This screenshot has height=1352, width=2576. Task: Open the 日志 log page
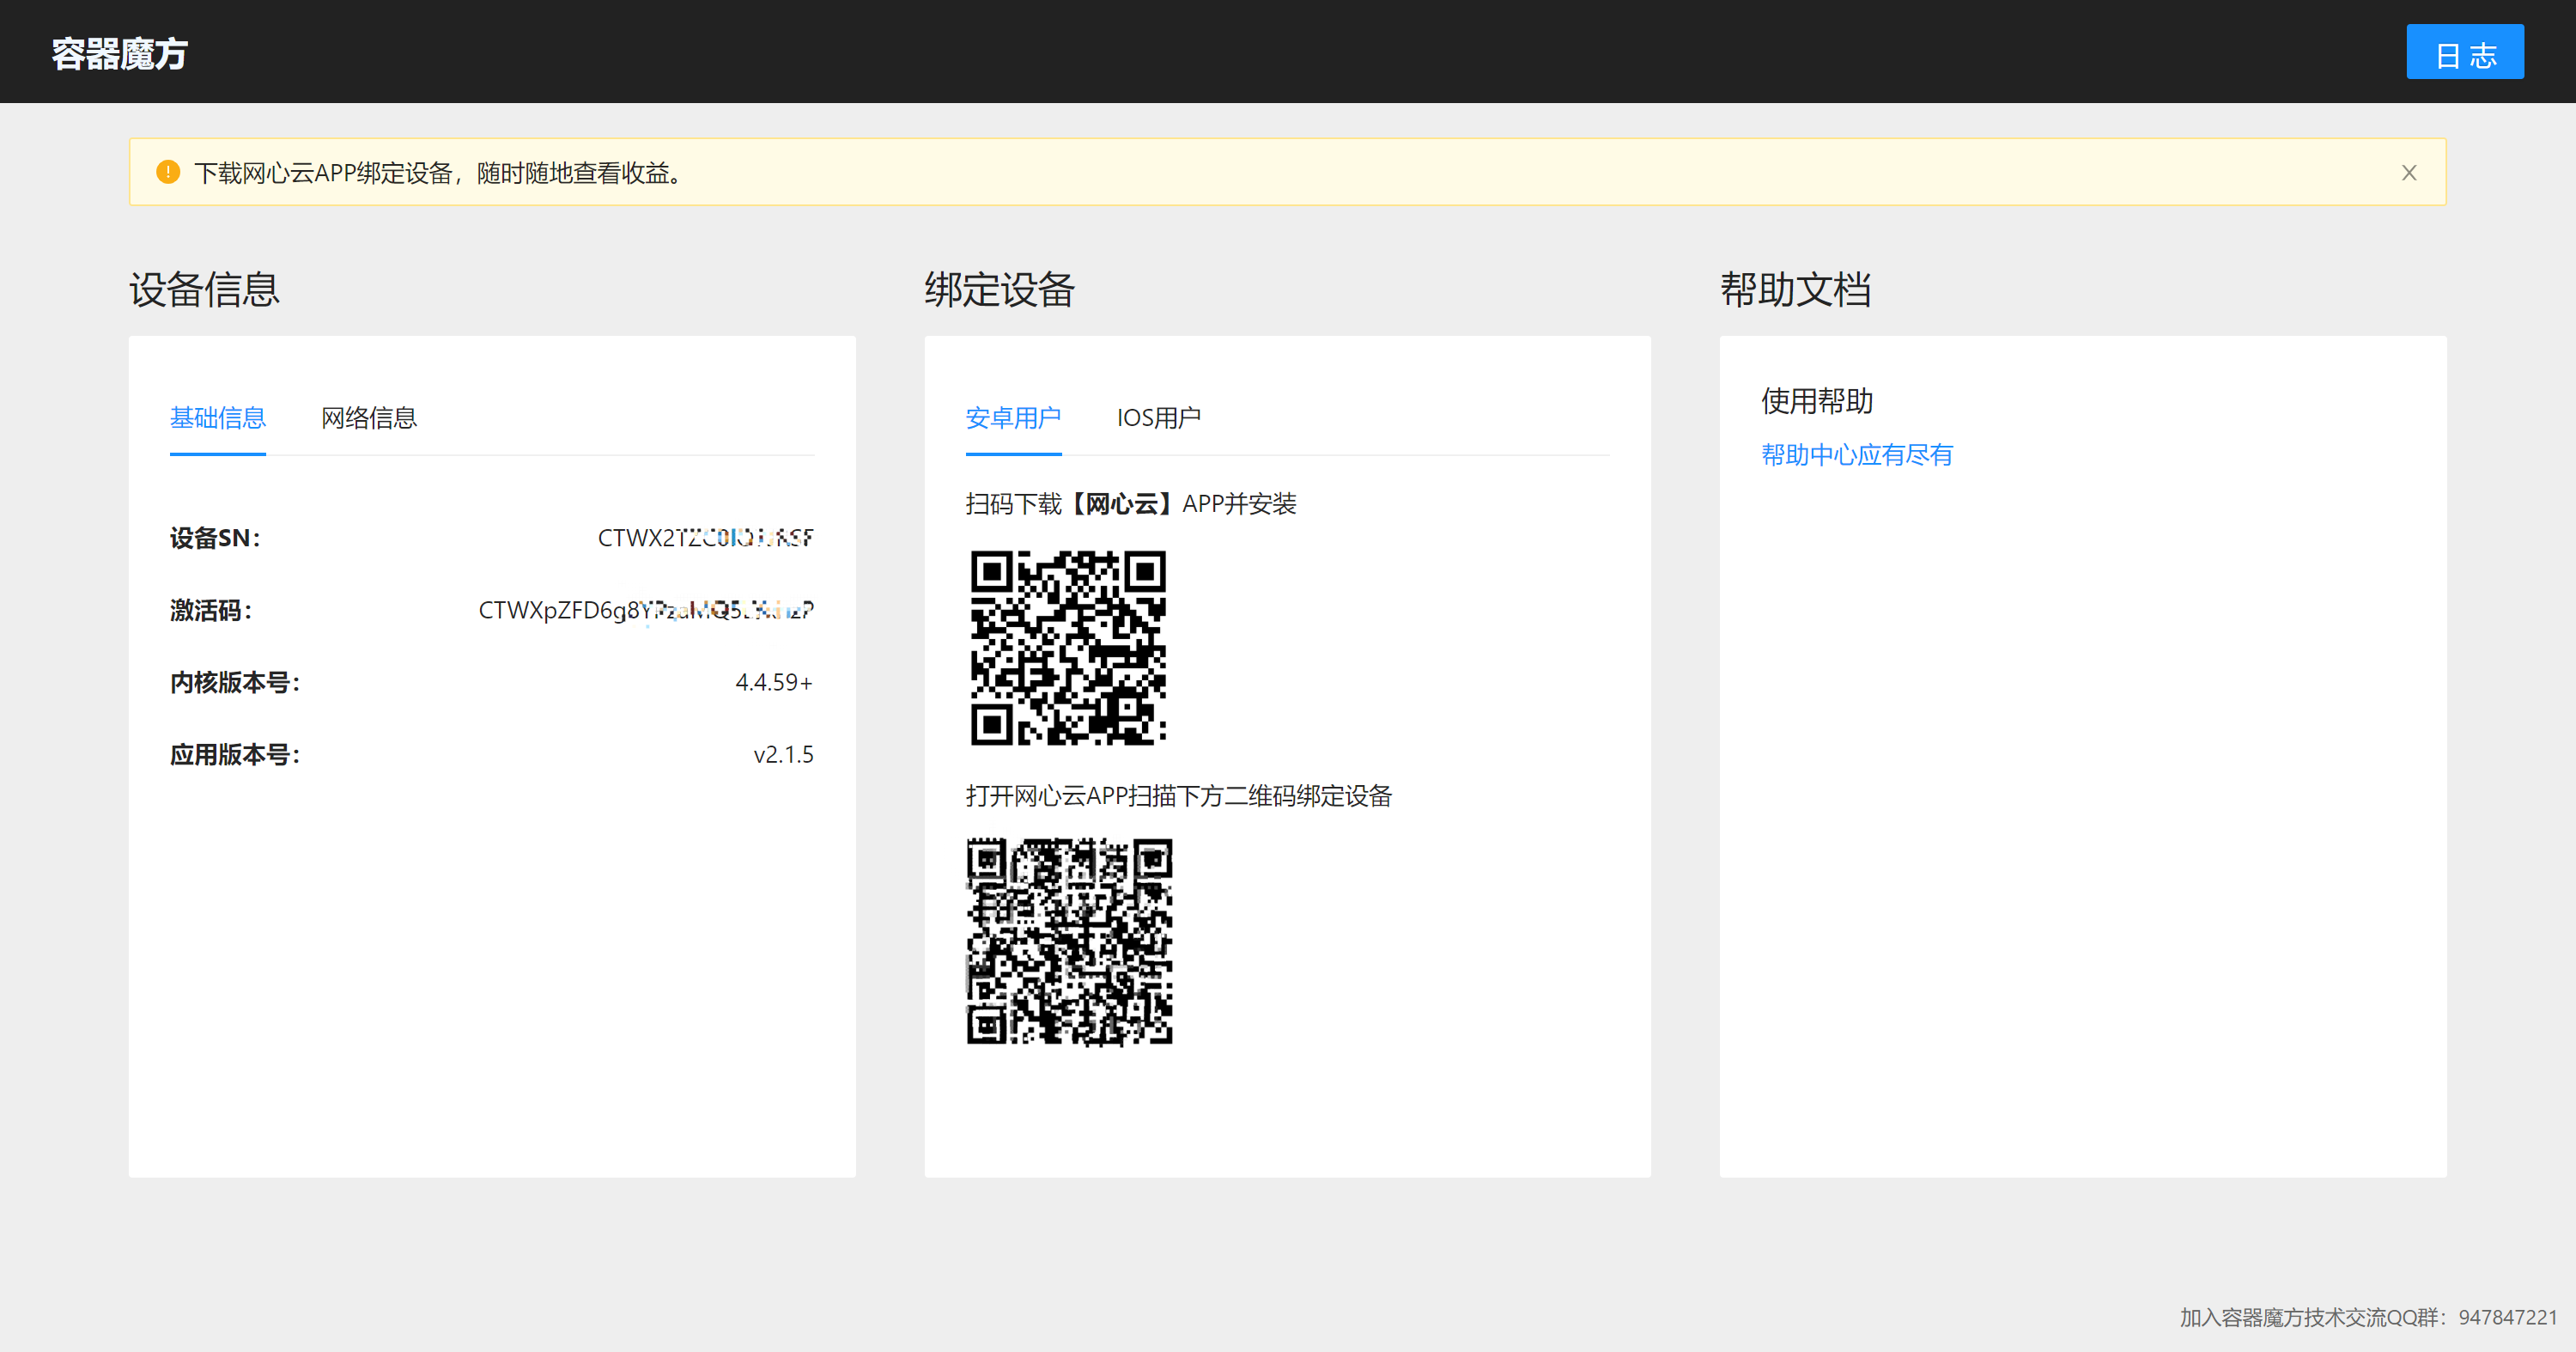(2464, 53)
